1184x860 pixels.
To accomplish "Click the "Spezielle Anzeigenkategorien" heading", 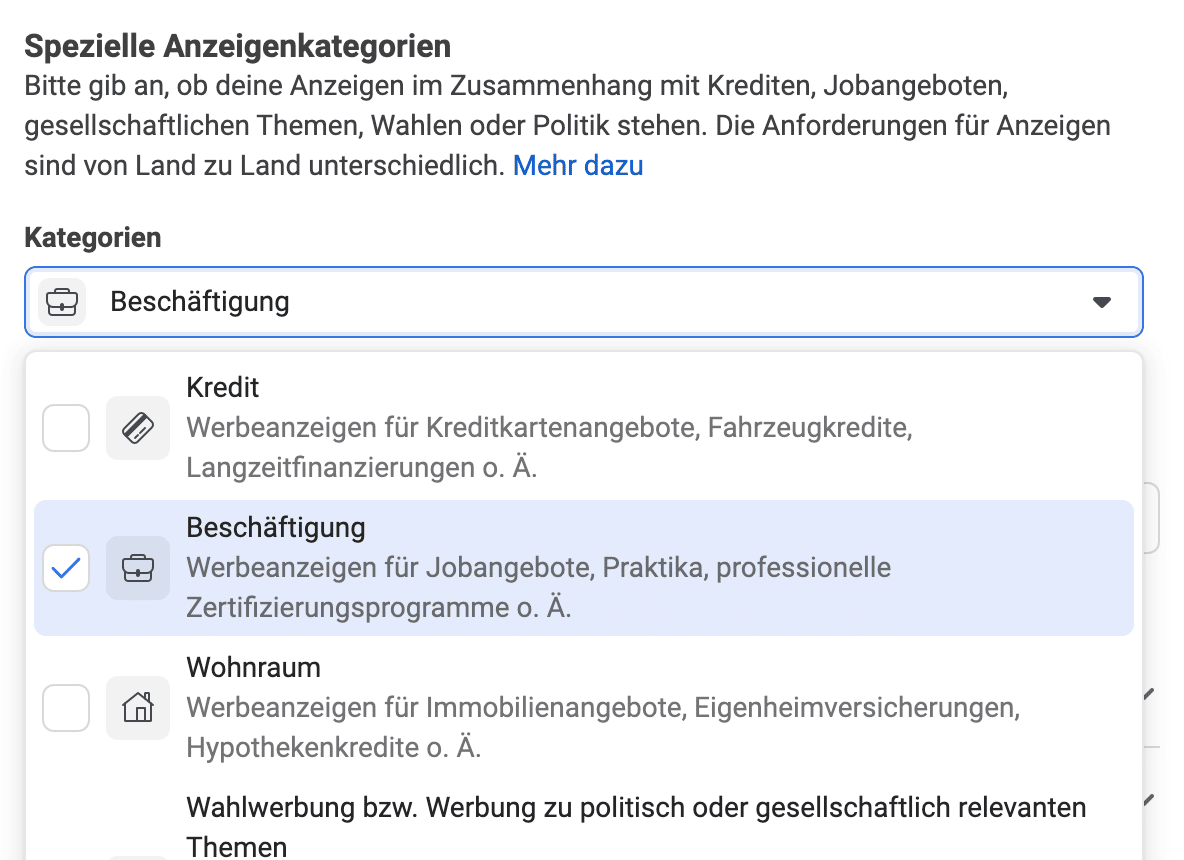I will coord(237,46).
